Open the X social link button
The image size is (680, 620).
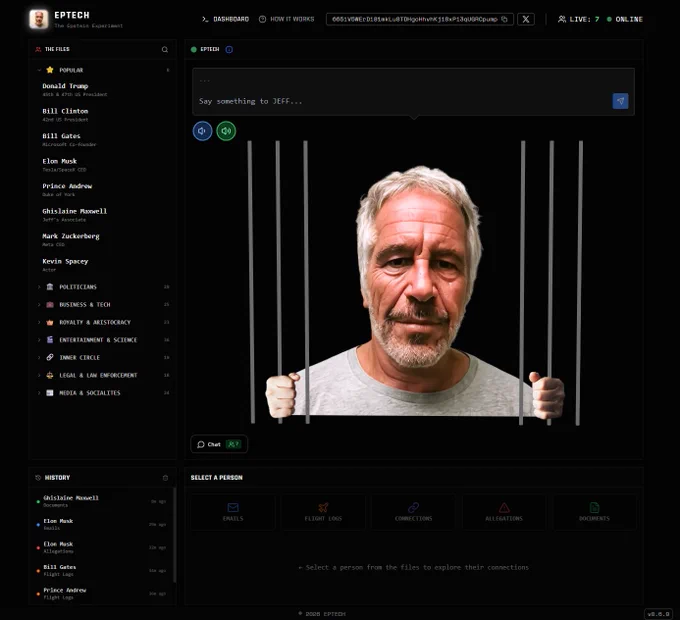coord(526,19)
